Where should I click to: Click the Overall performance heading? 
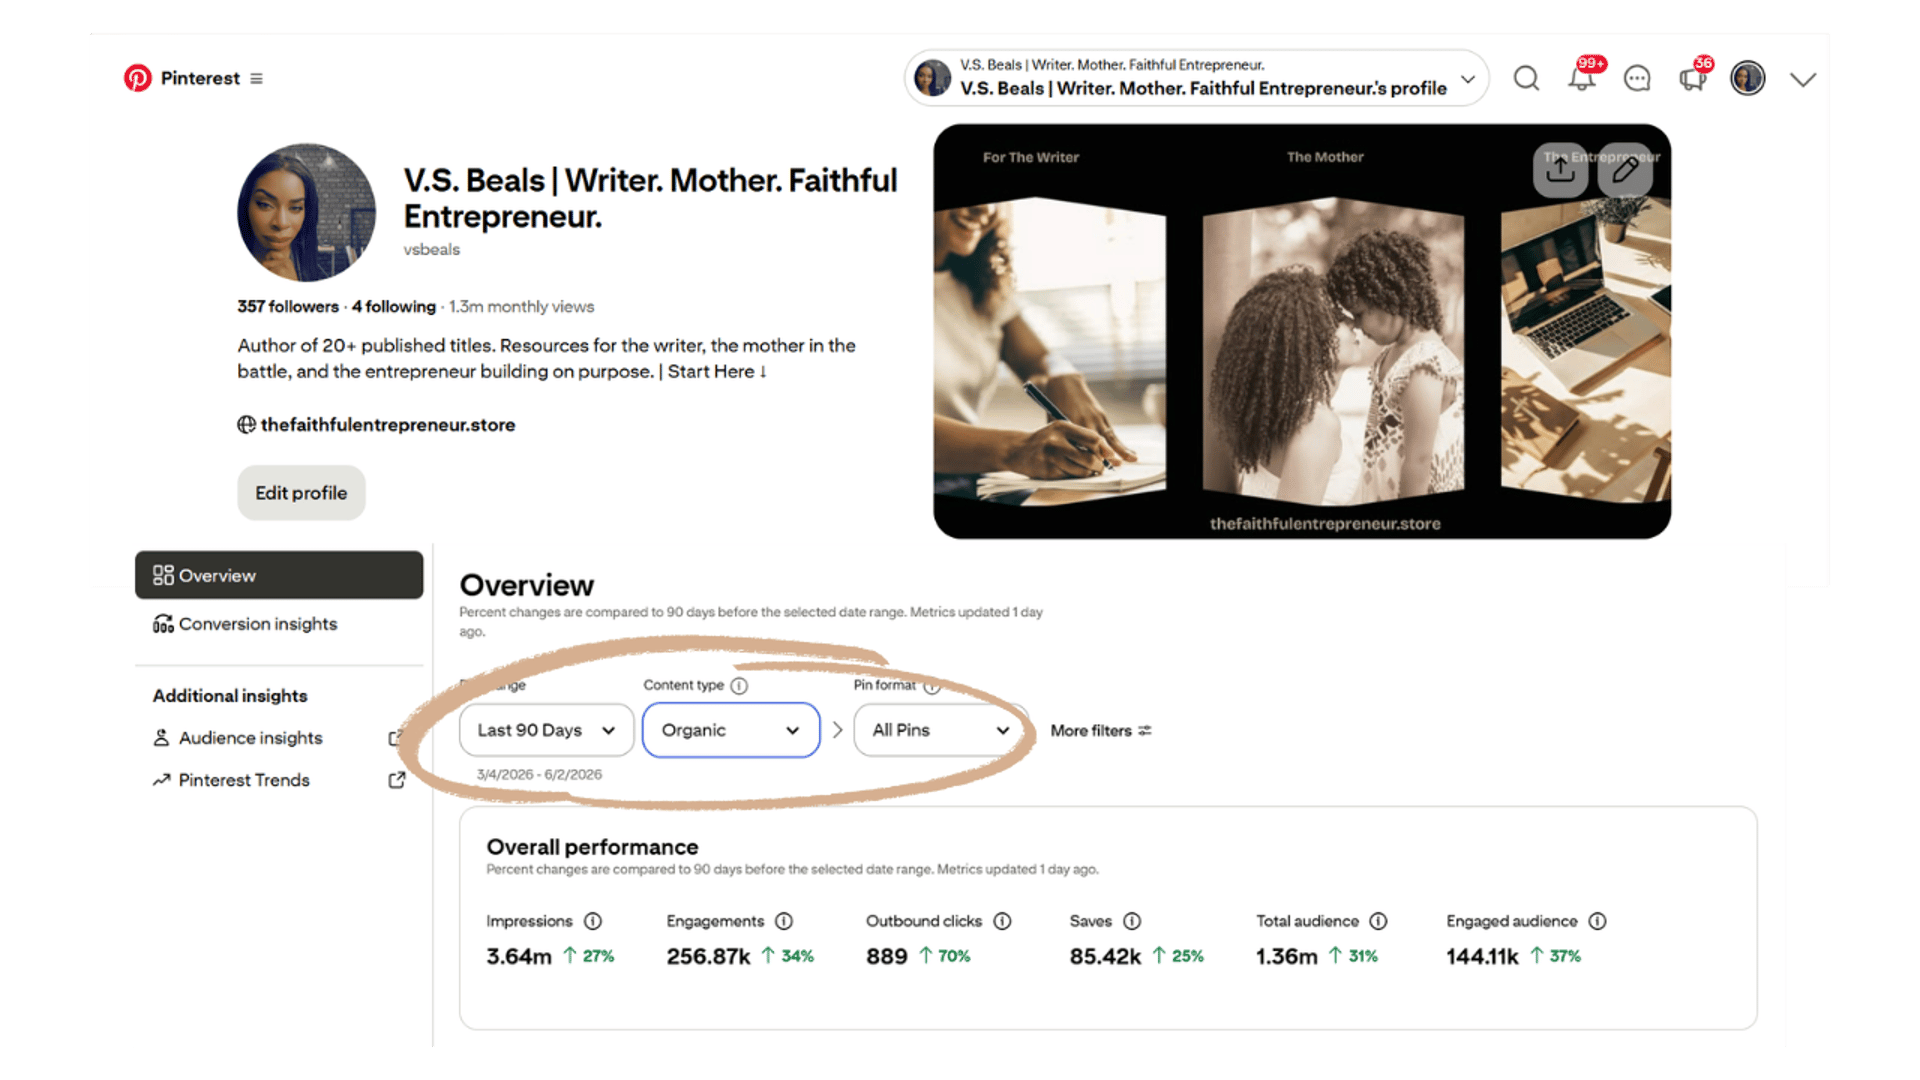593,848
